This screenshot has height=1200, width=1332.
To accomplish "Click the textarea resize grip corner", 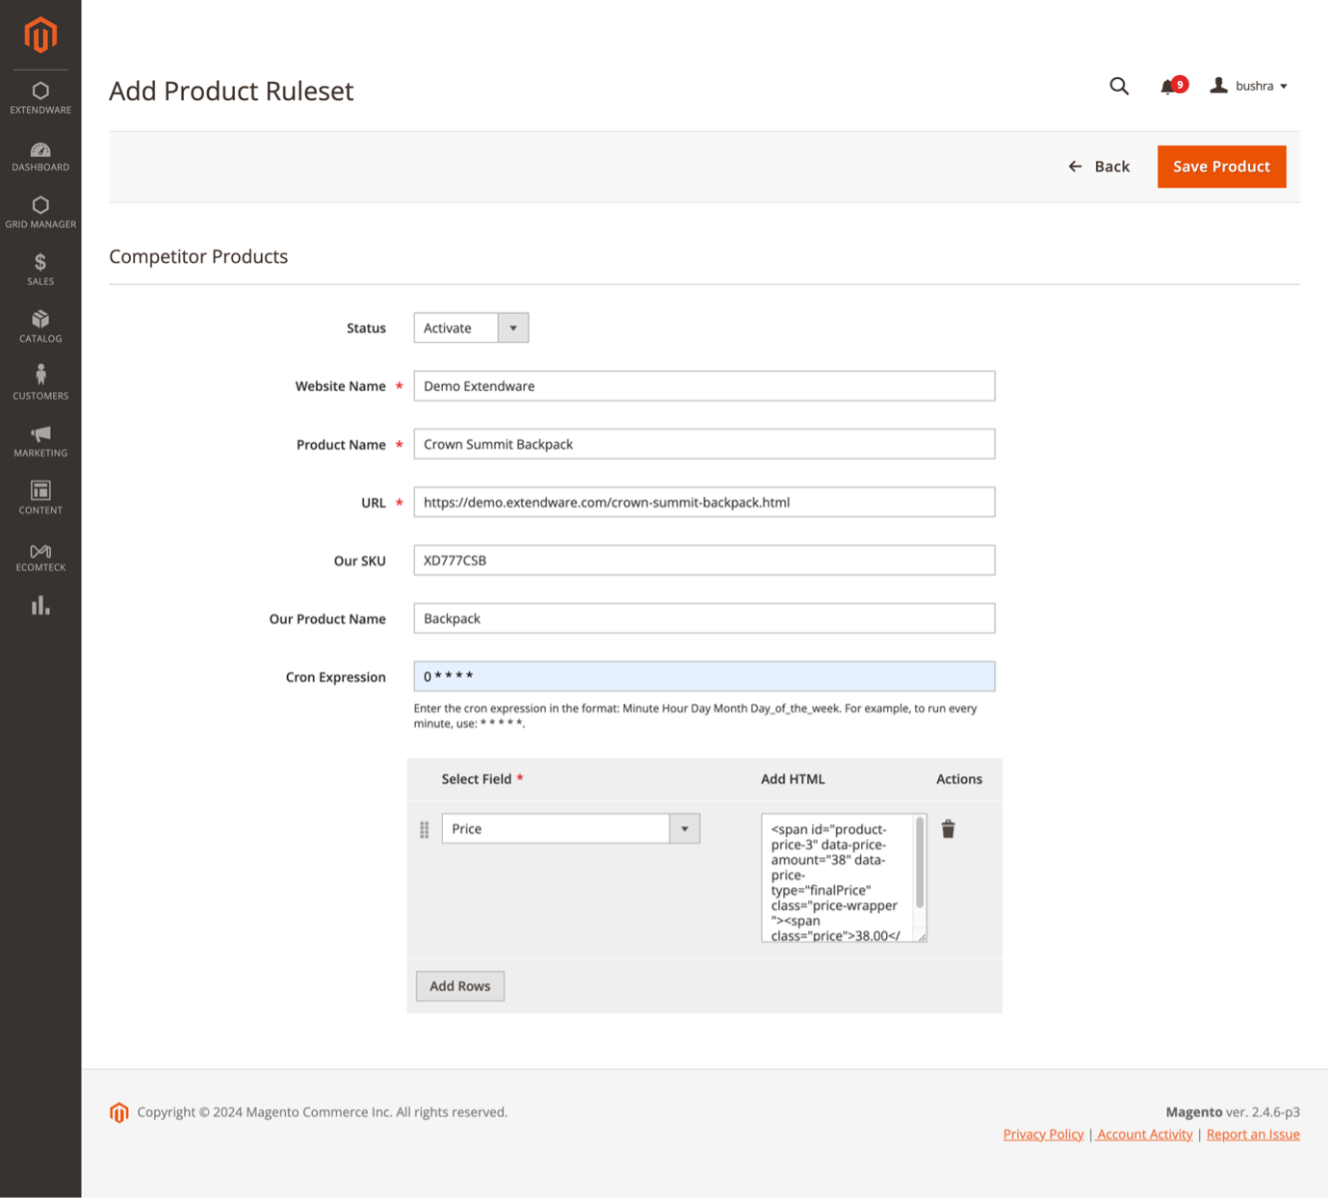I will click(x=924, y=939).
